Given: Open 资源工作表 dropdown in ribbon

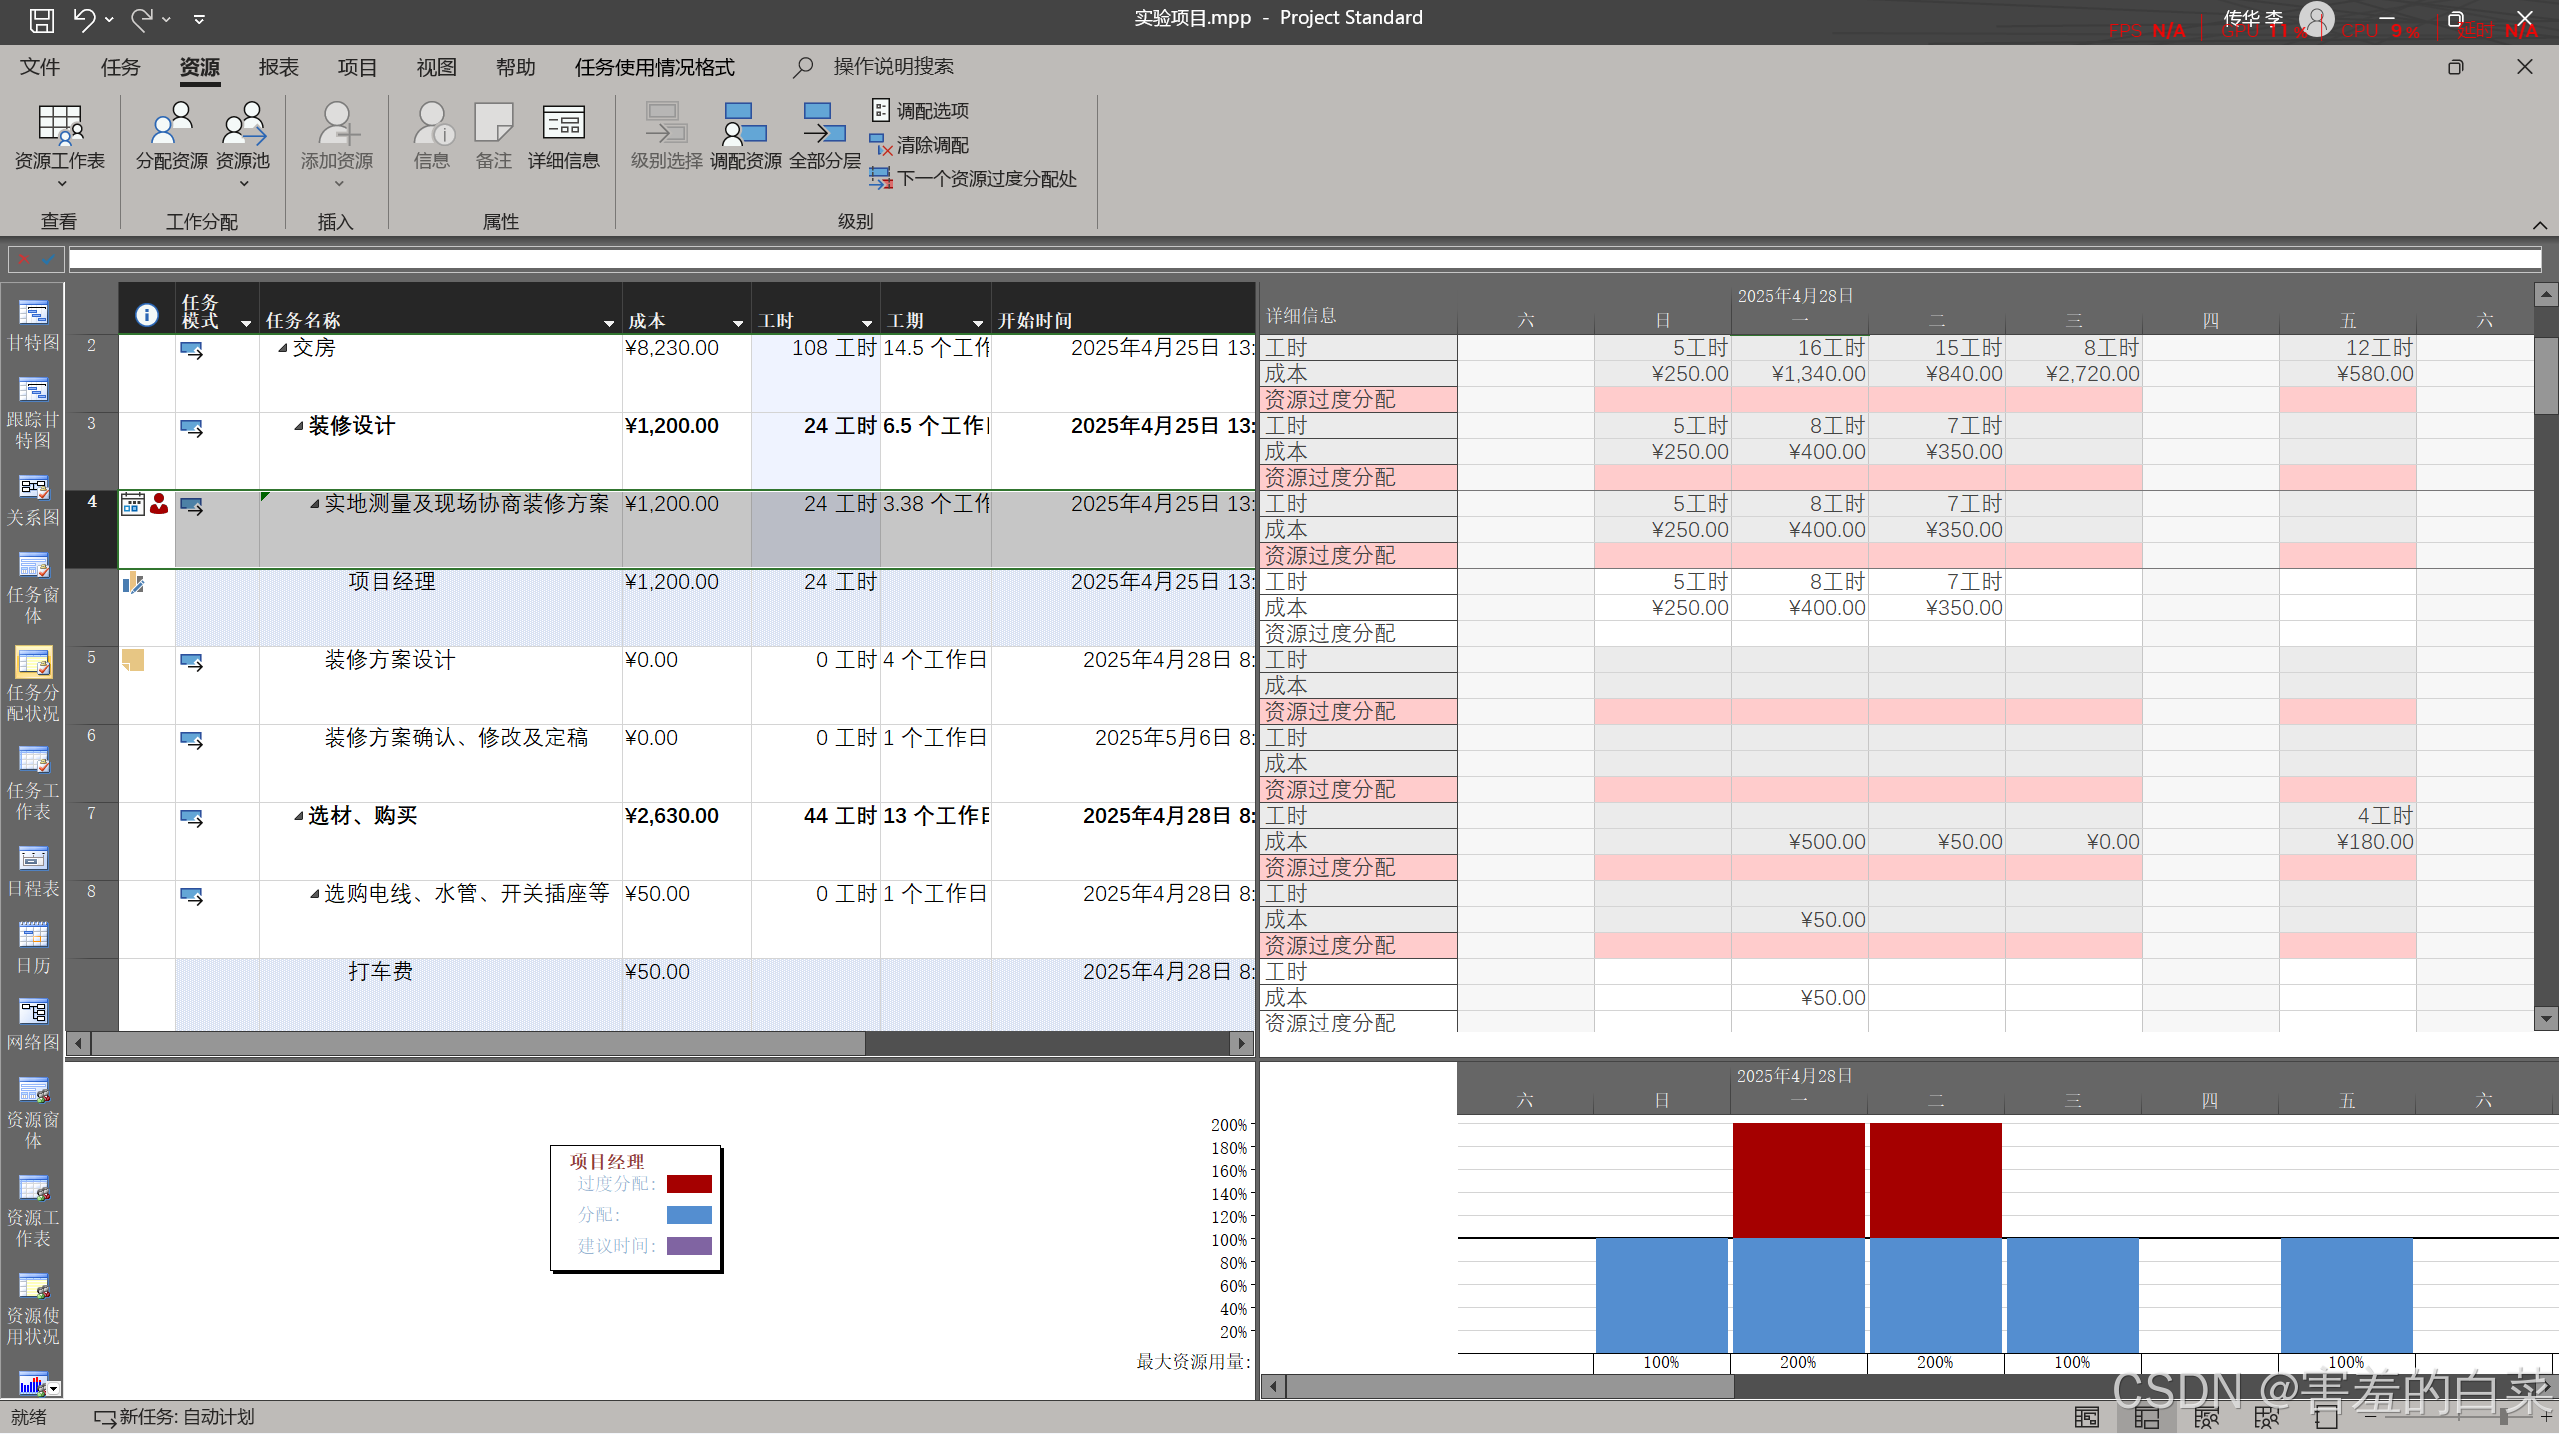Looking at the screenshot, I should coord(60,184).
